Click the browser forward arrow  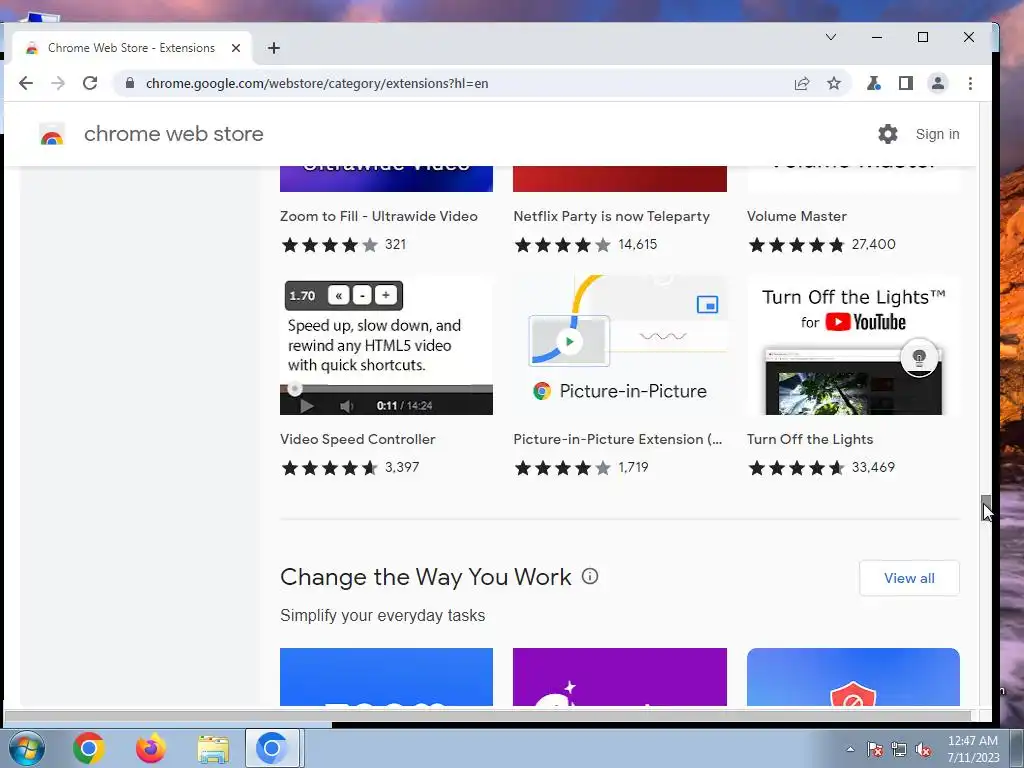58,83
